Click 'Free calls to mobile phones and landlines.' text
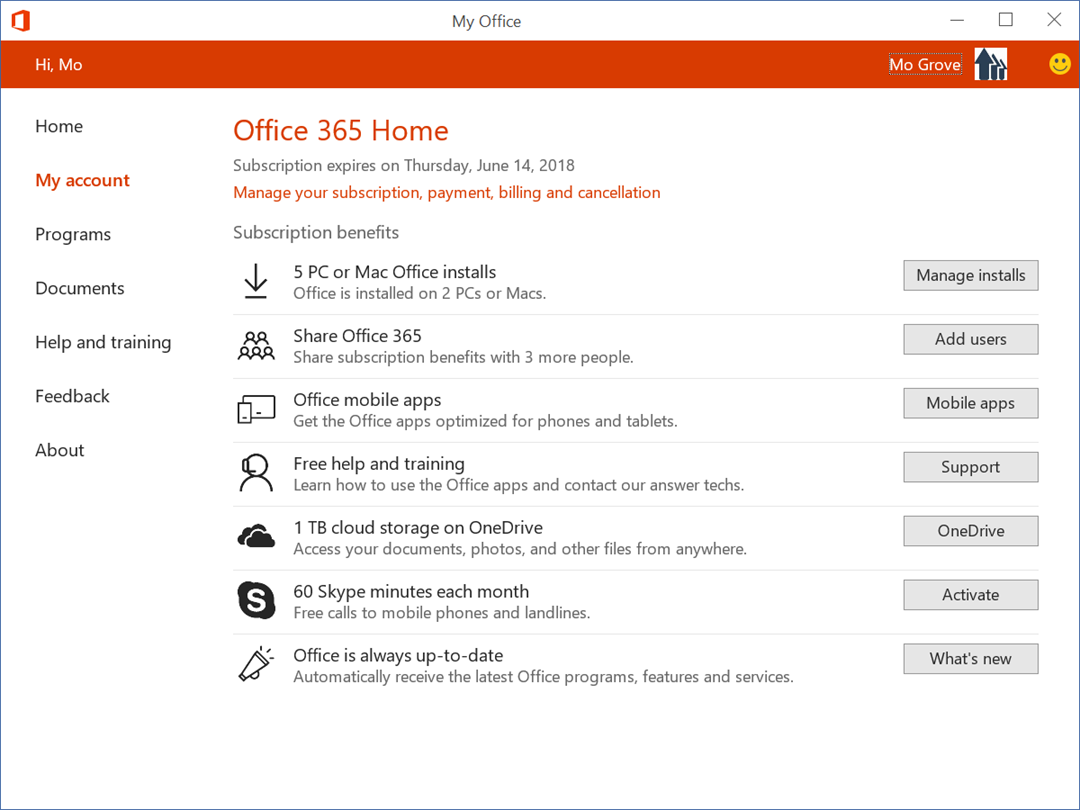 [442, 613]
